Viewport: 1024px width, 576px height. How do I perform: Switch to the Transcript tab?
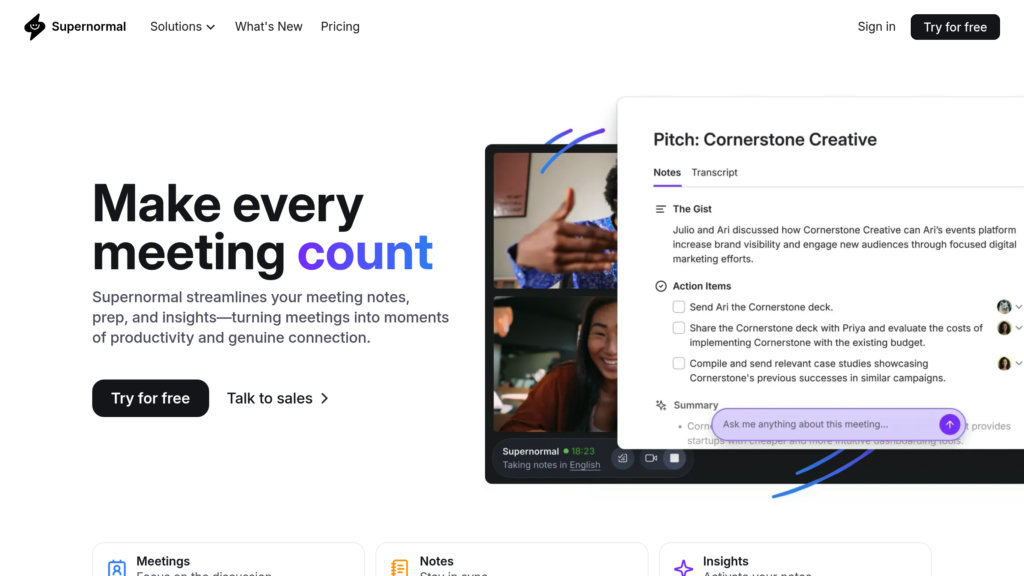pyautogui.click(x=714, y=172)
